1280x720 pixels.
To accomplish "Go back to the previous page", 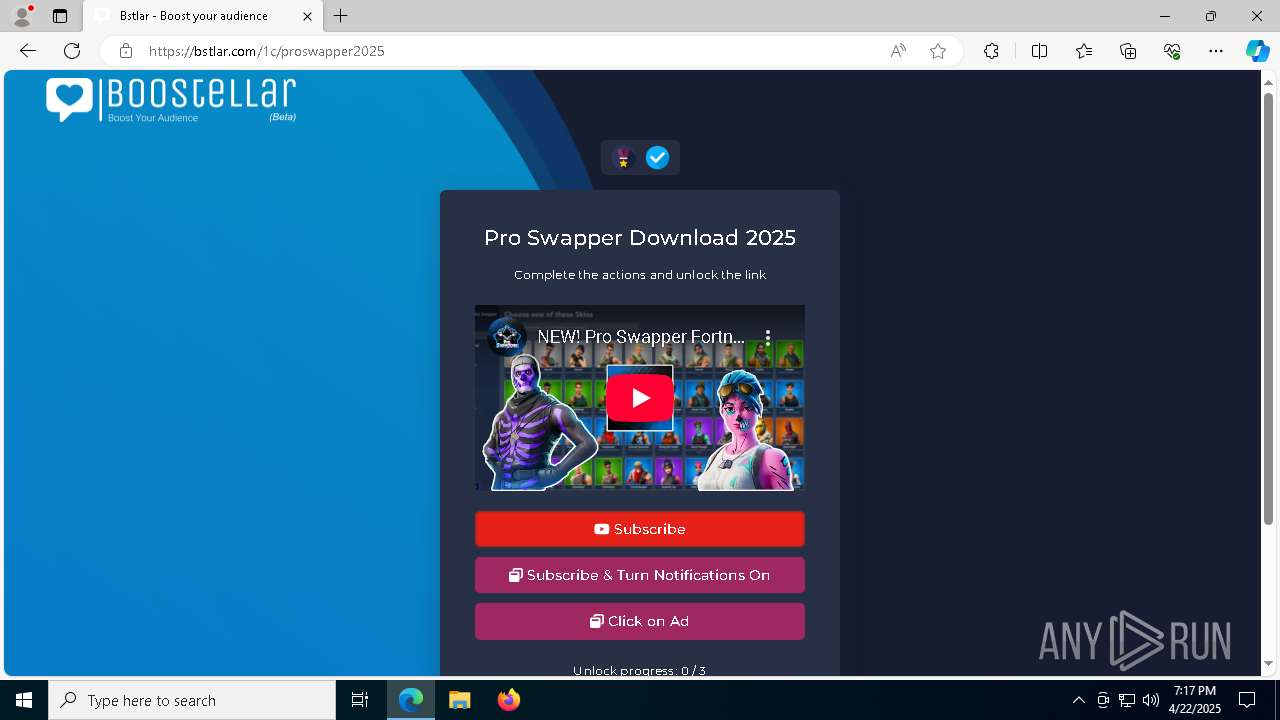I will [x=28, y=51].
